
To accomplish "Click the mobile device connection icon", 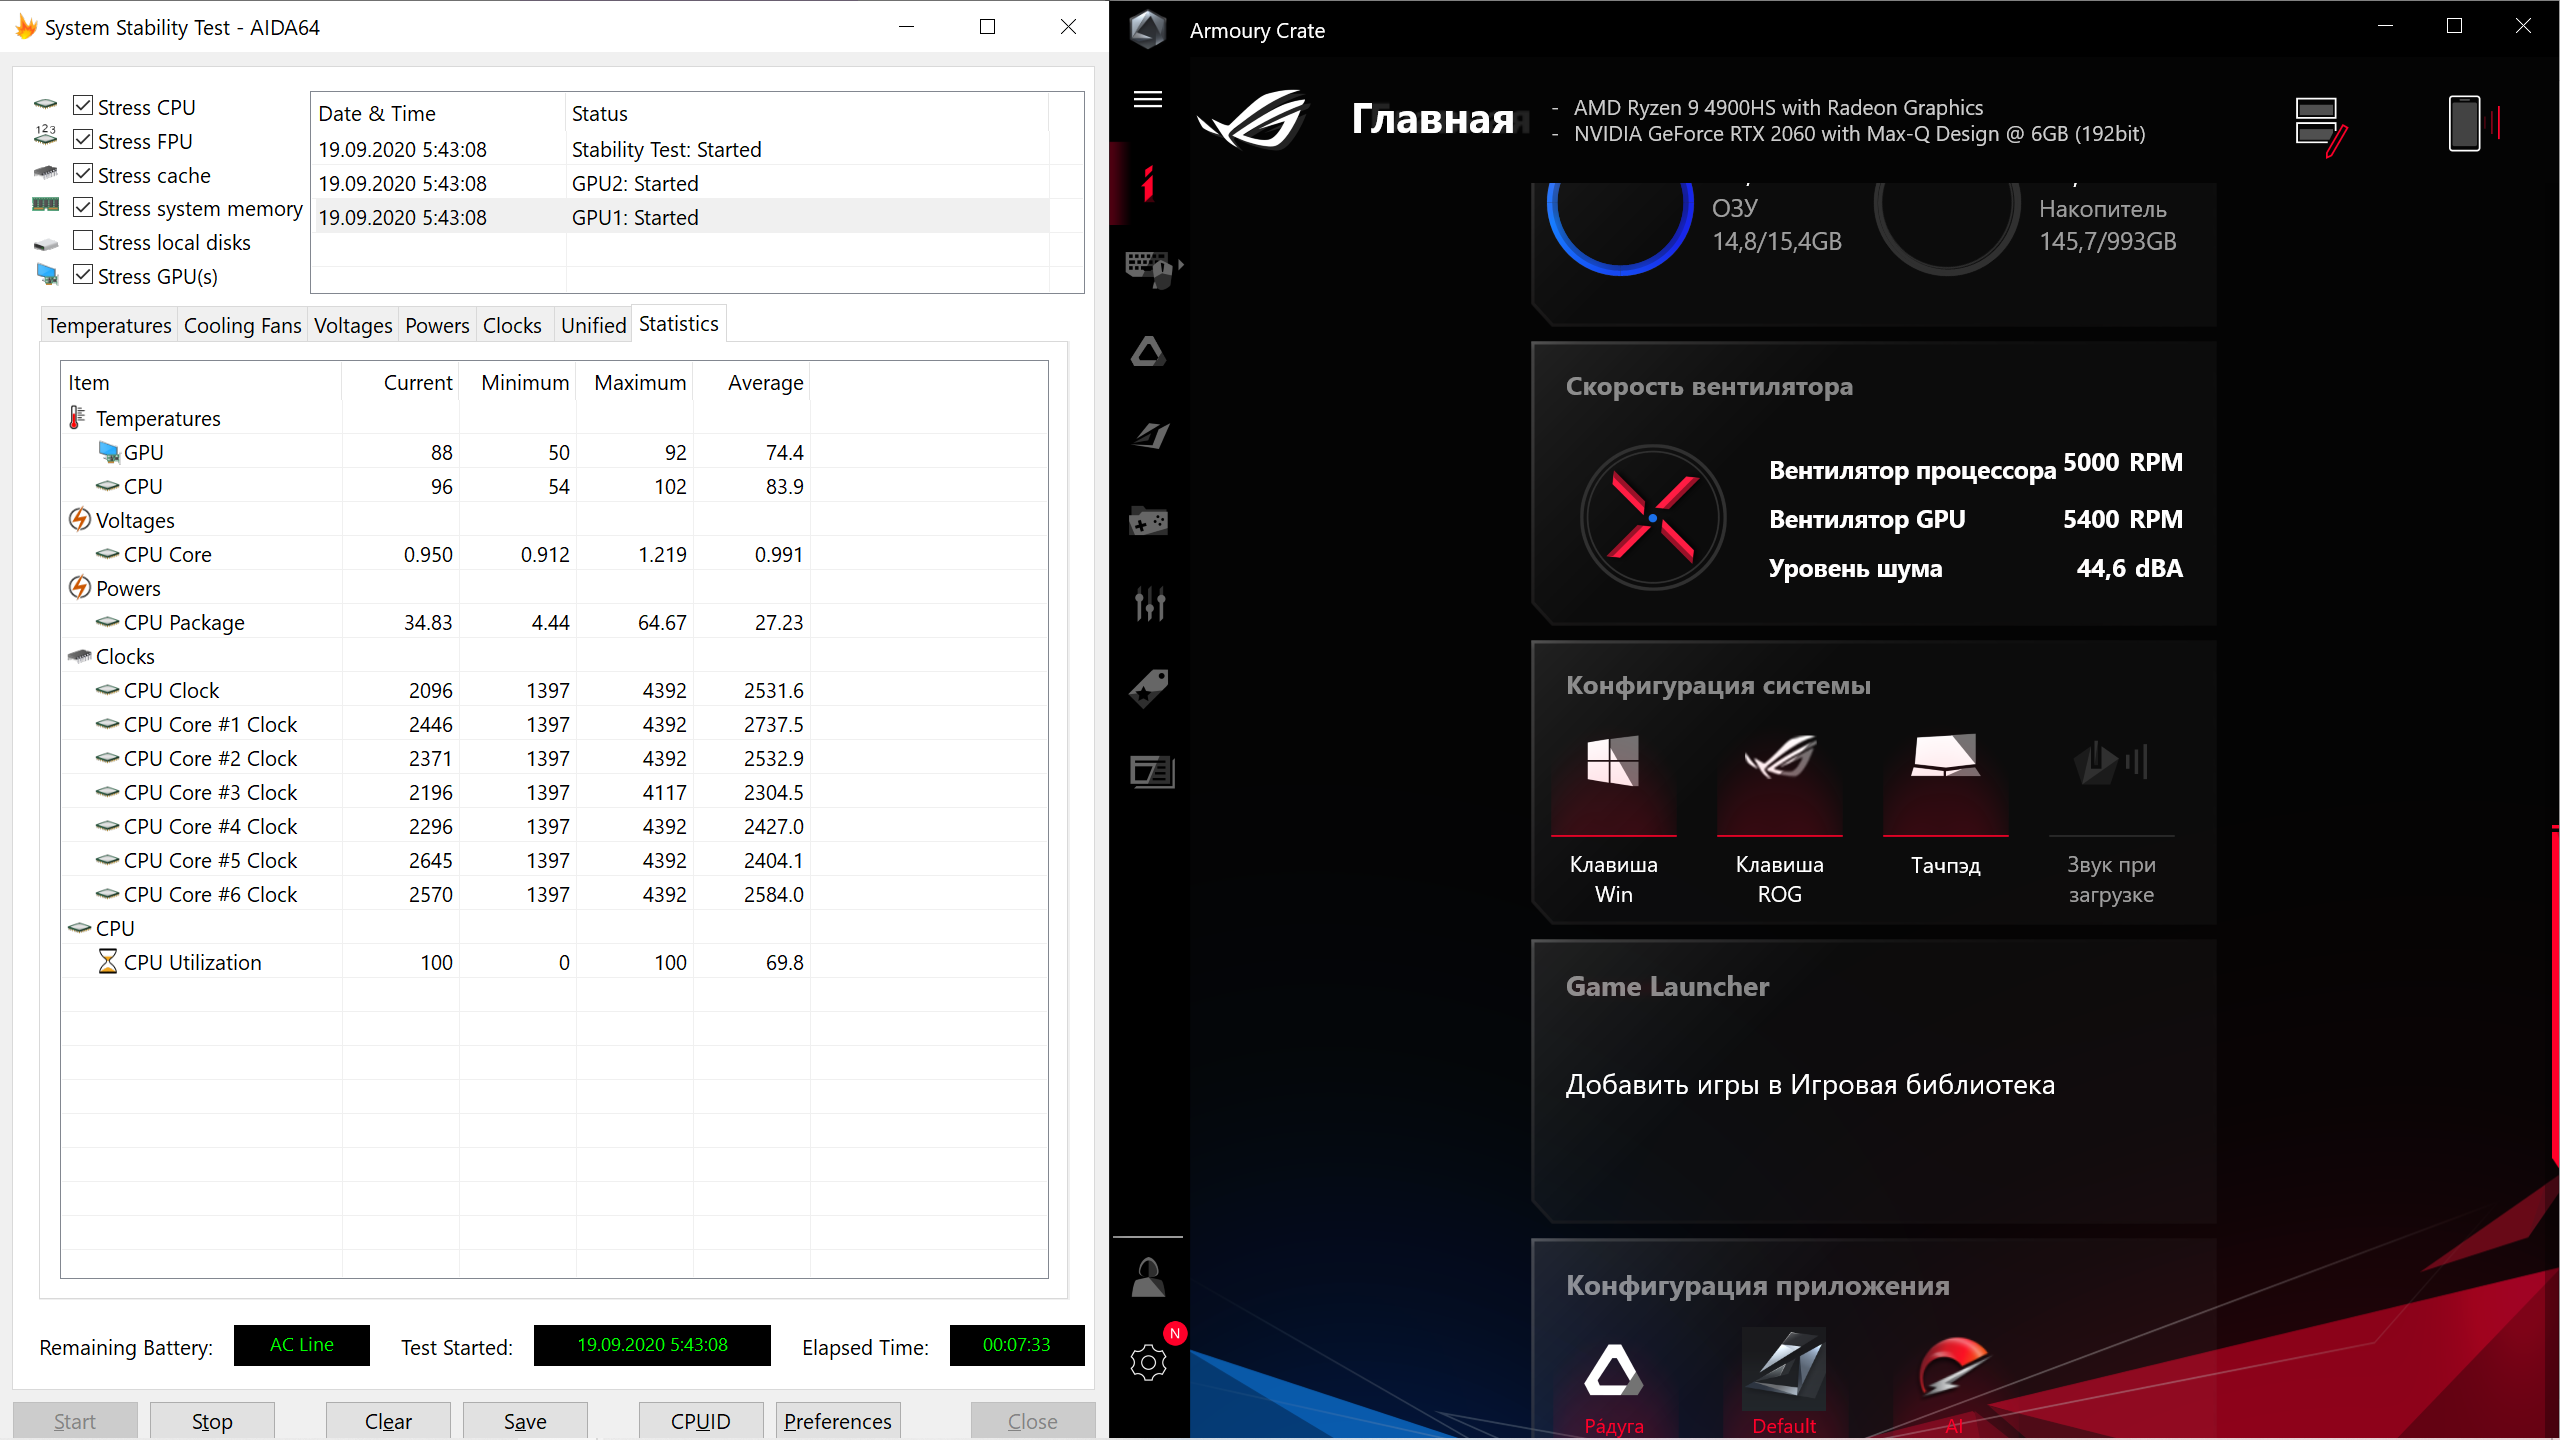I will click(x=2465, y=123).
